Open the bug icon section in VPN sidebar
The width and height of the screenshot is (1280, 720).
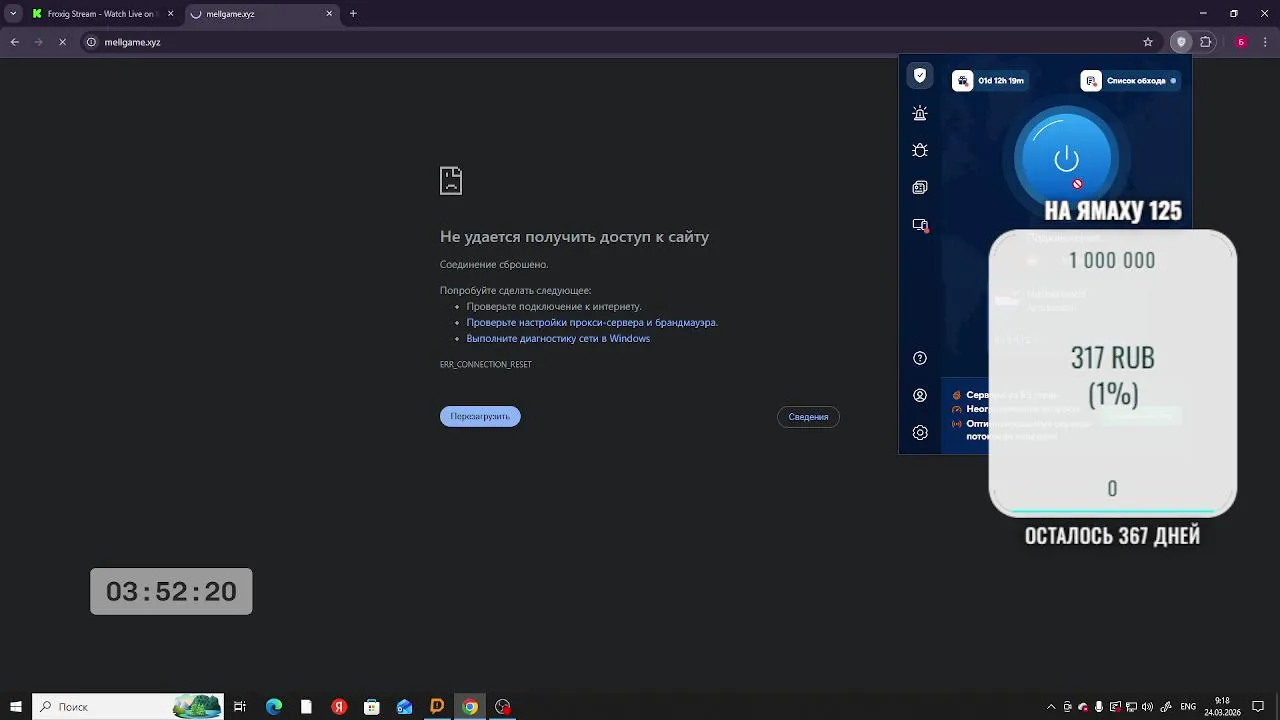pyautogui.click(x=920, y=150)
